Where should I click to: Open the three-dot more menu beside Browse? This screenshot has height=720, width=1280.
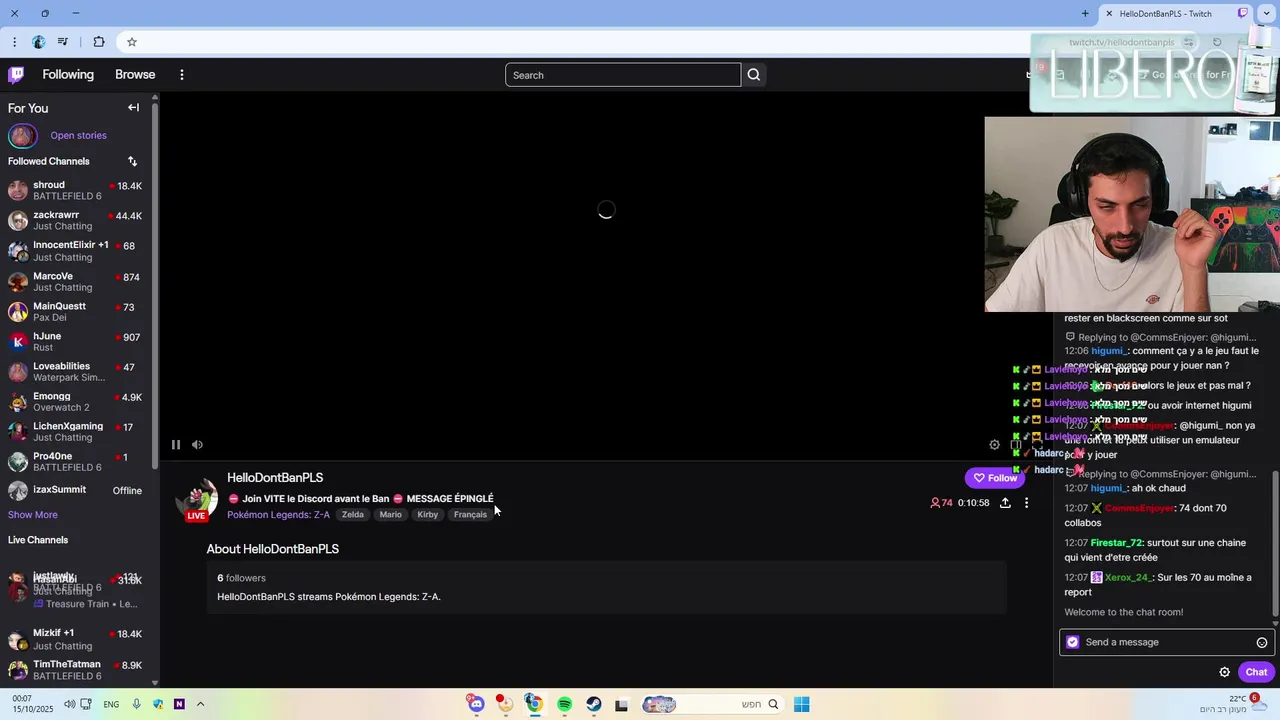point(182,75)
